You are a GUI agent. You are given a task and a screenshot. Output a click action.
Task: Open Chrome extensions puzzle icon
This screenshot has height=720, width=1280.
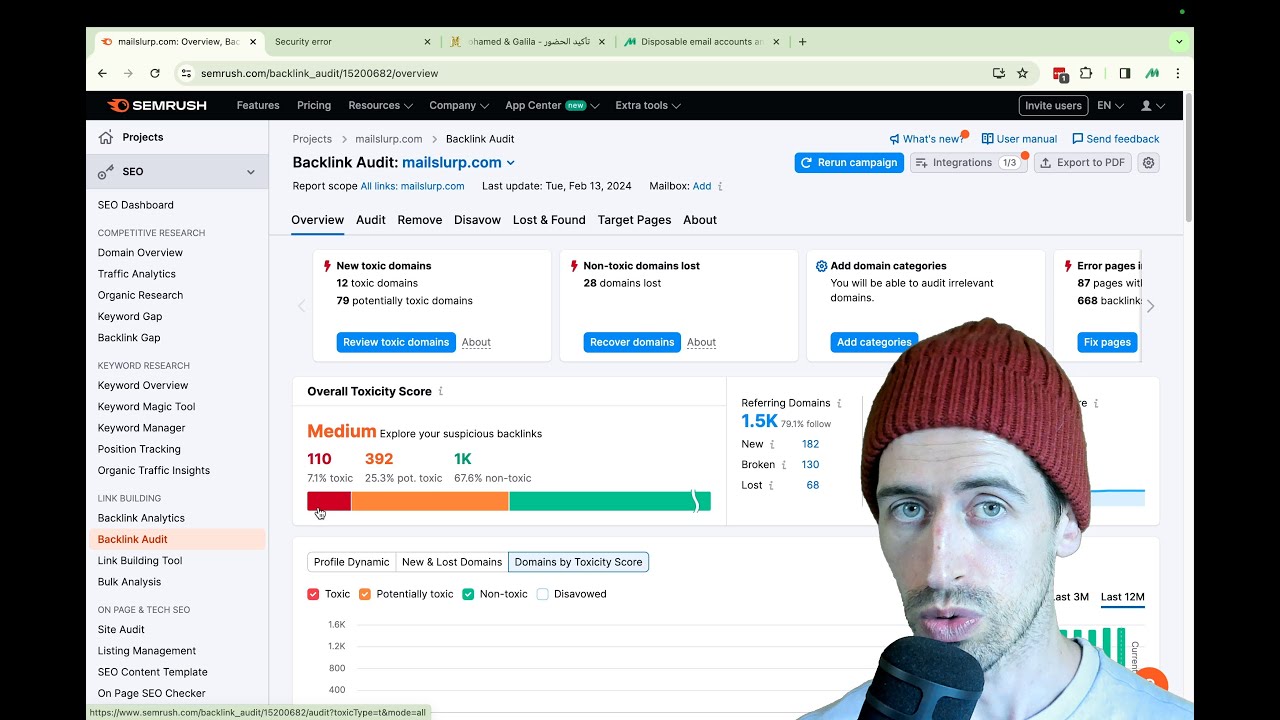pyautogui.click(x=1086, y=73)
